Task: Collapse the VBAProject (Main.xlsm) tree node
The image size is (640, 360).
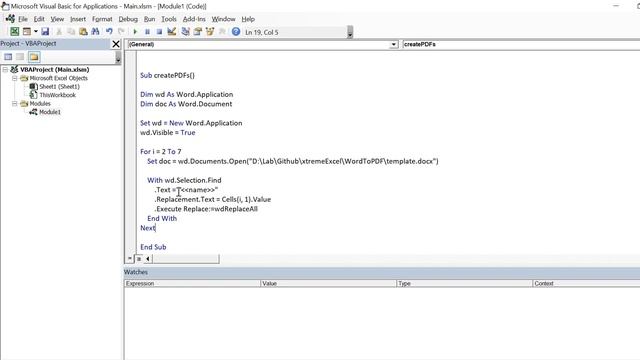Action: coord(5,69)
